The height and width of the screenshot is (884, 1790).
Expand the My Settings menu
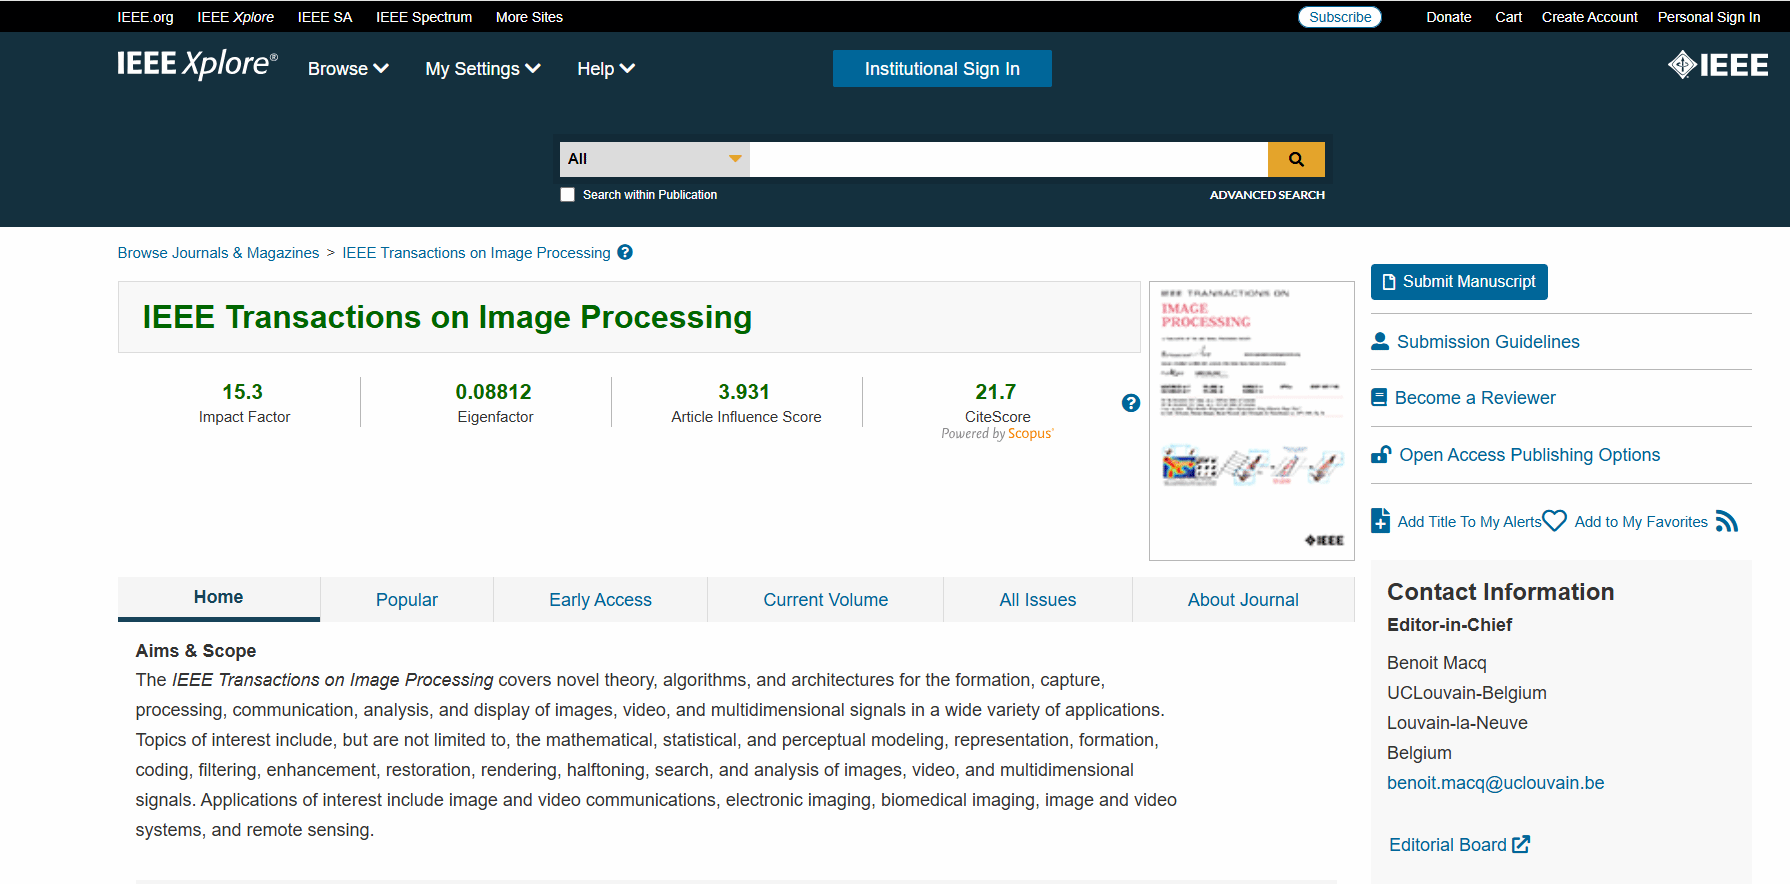pos(483,69)
